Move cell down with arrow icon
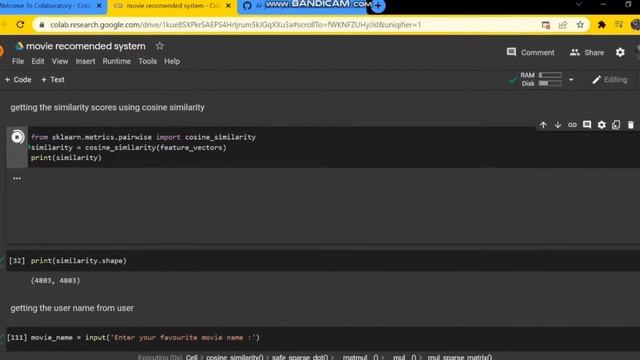This screenshot has height=360, width=640. coord(558,125)
